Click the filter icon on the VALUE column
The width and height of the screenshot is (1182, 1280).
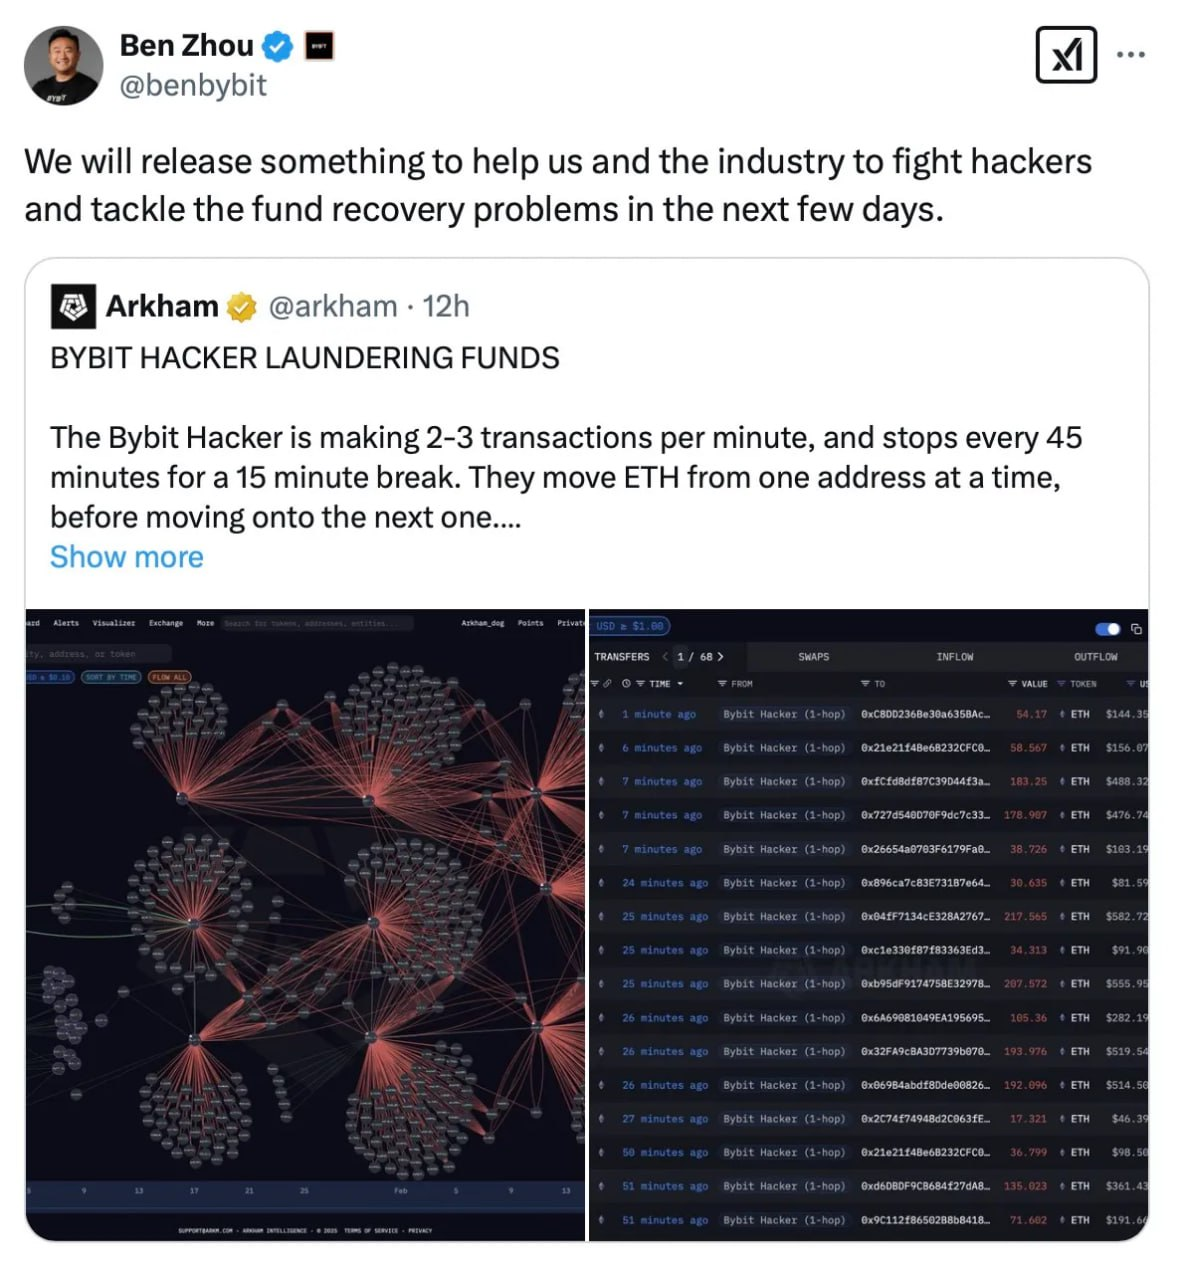coord(1014,684)
